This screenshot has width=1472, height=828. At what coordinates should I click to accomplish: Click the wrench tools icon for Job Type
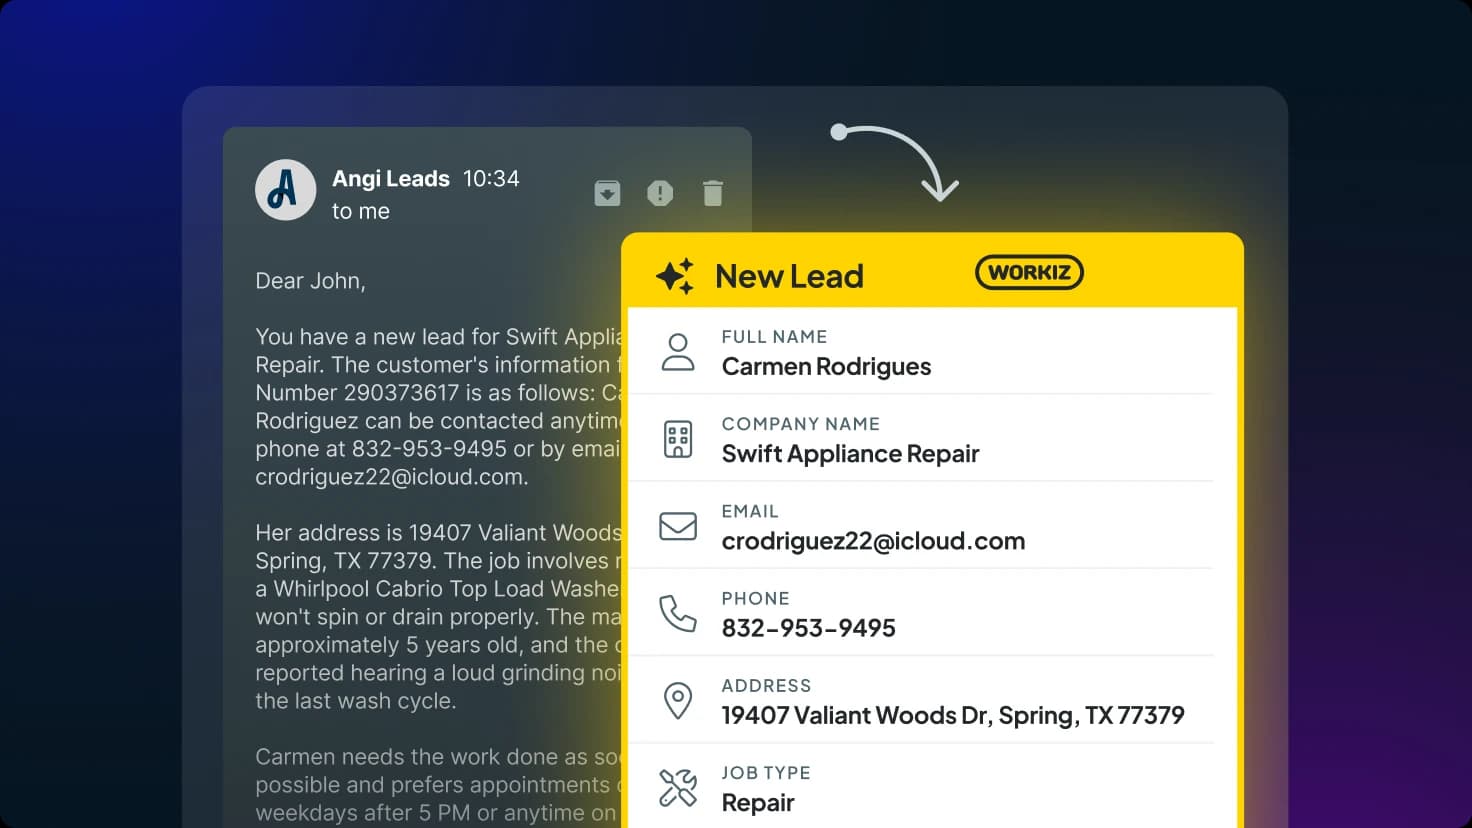(x=678, y=787)
